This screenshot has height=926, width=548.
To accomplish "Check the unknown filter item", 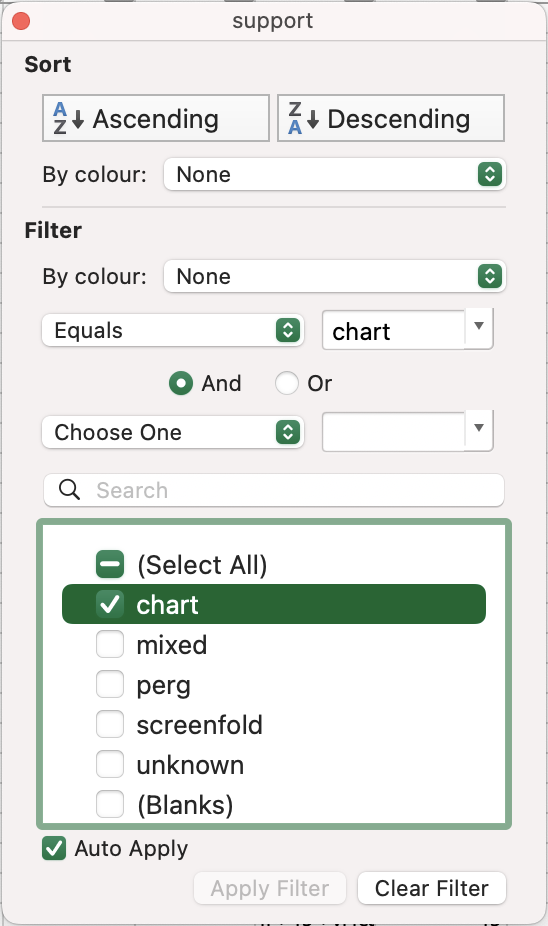I will tap(110, 764).
